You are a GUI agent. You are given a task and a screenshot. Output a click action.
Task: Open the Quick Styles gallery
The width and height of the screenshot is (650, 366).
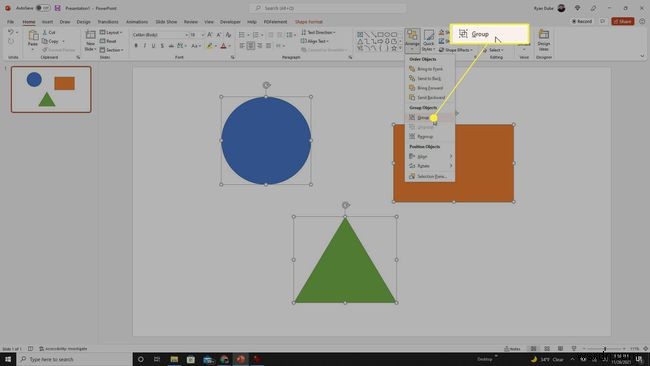click(x=429, y=40)
